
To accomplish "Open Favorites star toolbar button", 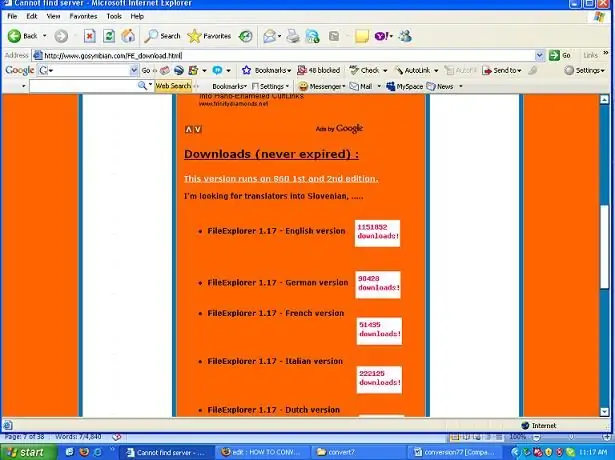I will 209,36.
